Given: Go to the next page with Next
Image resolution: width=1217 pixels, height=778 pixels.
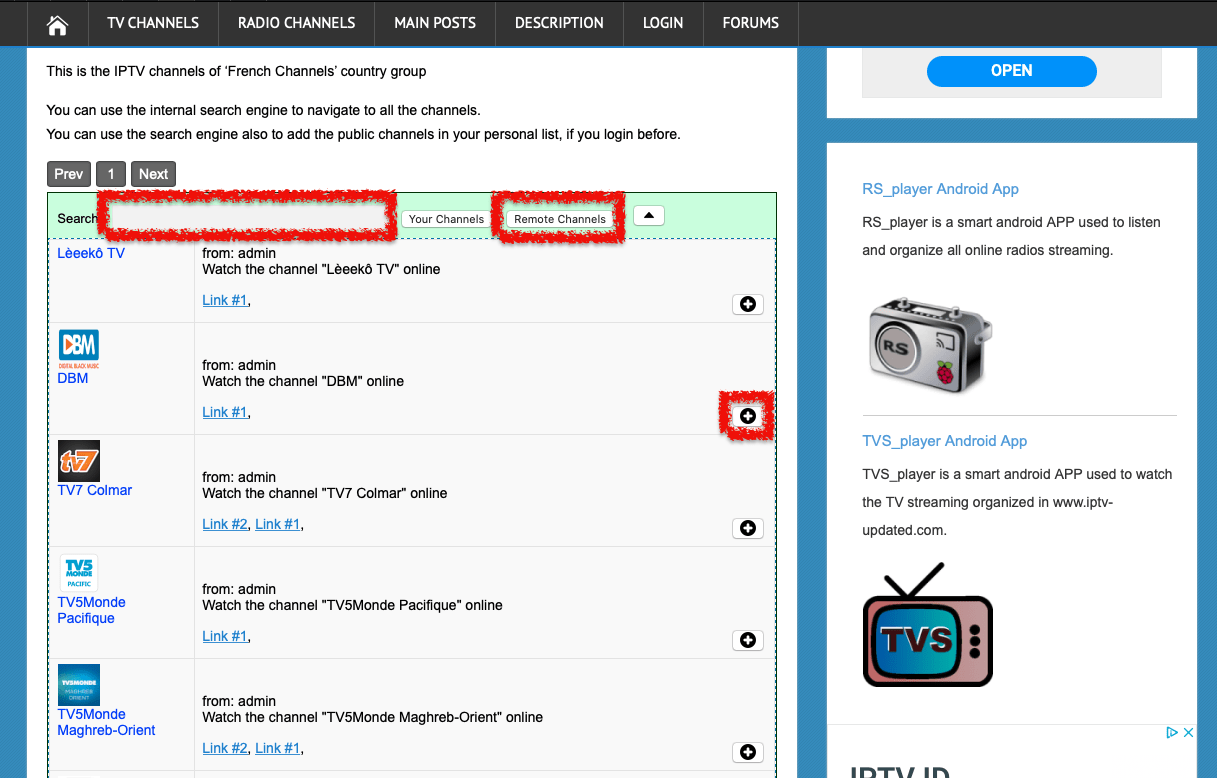Looking at the screenshot, I should [153, 173].
